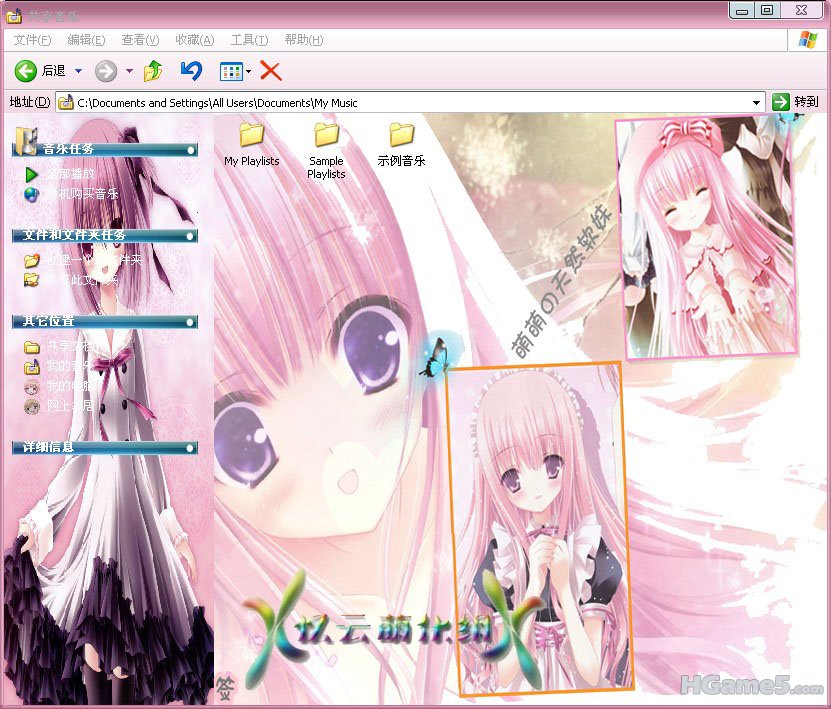This screenshot has height=709, width=831.
Task: Open the Sample Playlists folder
Action: coord(326,135)
